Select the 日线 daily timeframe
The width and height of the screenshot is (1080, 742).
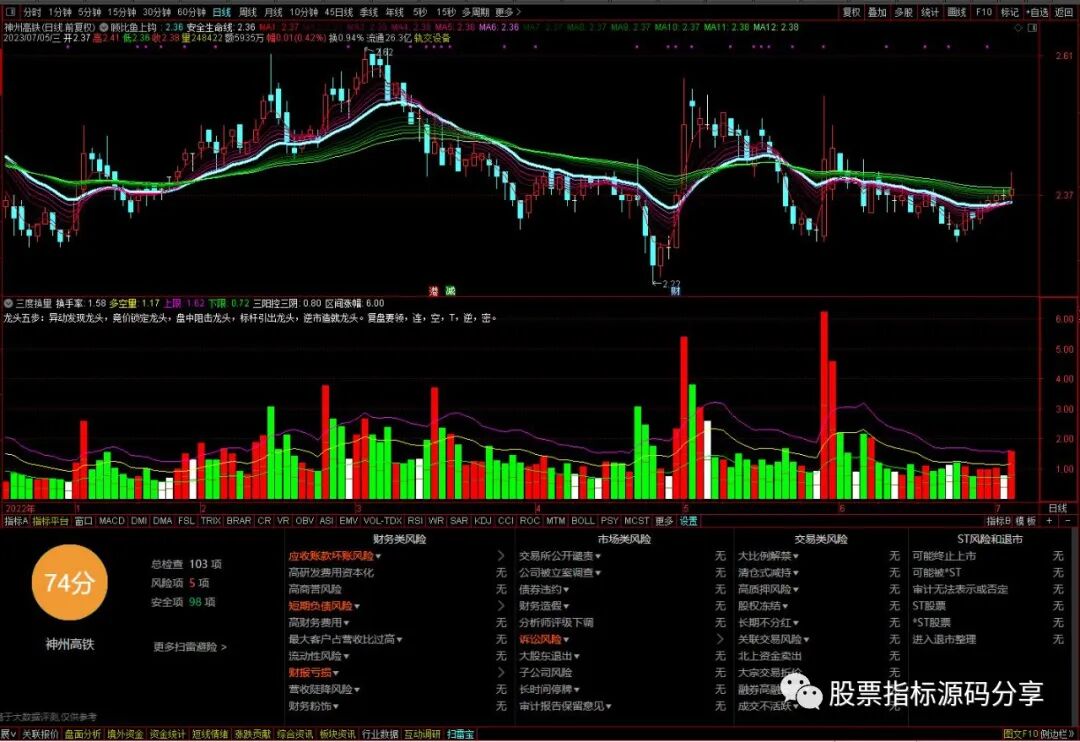coord(222,12)
